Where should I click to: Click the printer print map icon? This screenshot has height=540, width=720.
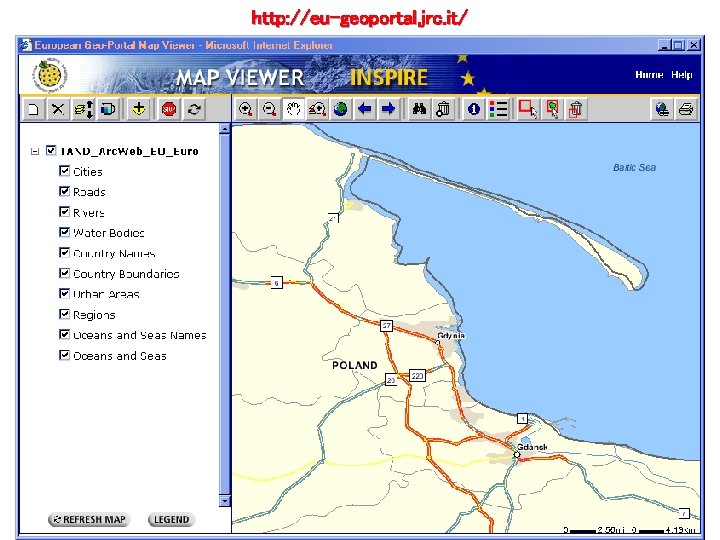tap(686, 109)
